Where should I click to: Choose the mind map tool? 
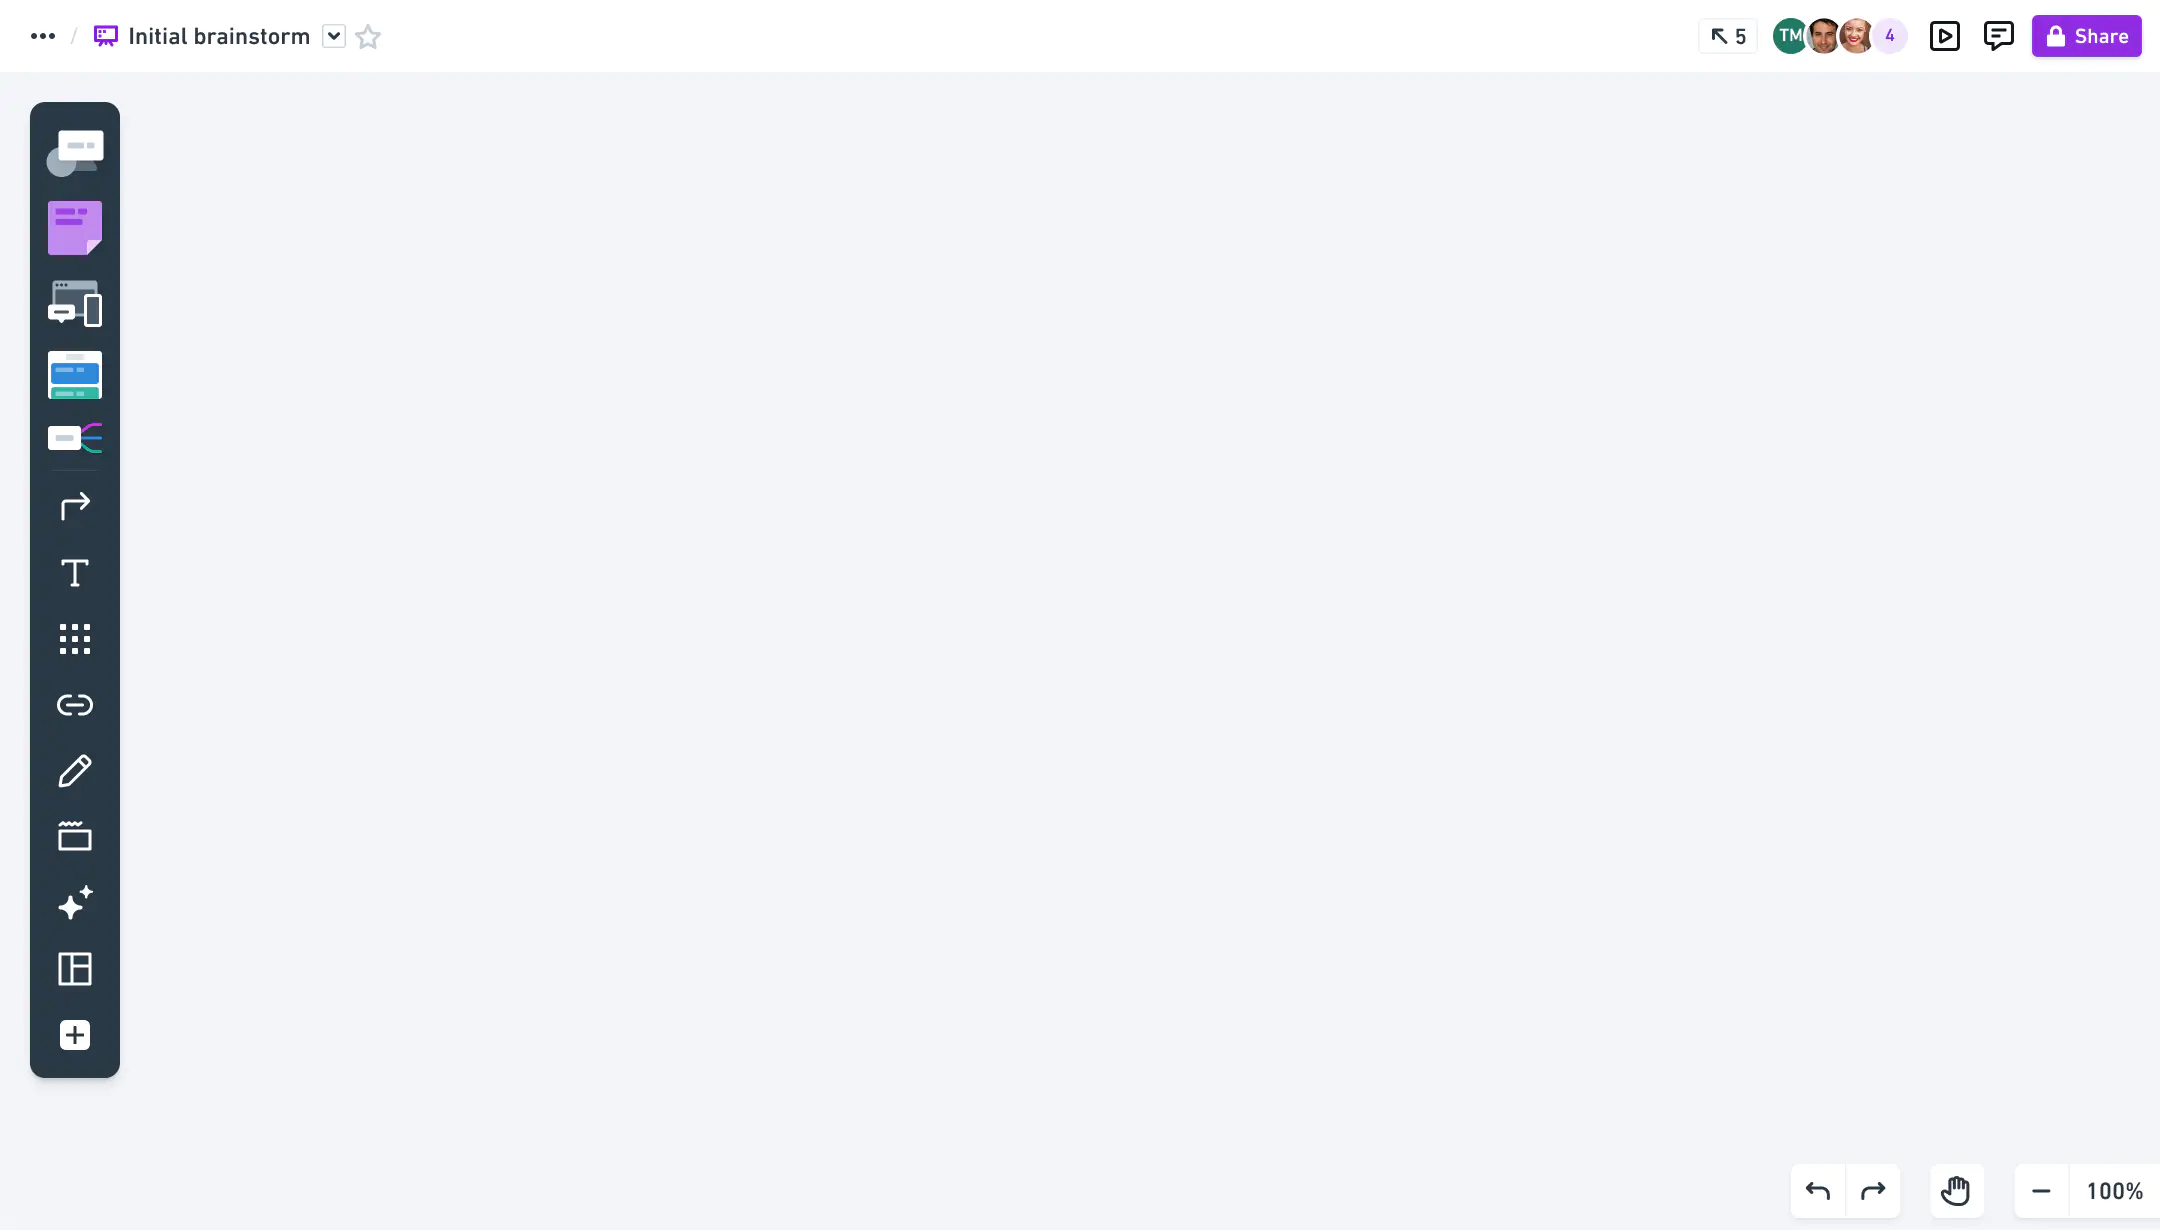(75, 438)
